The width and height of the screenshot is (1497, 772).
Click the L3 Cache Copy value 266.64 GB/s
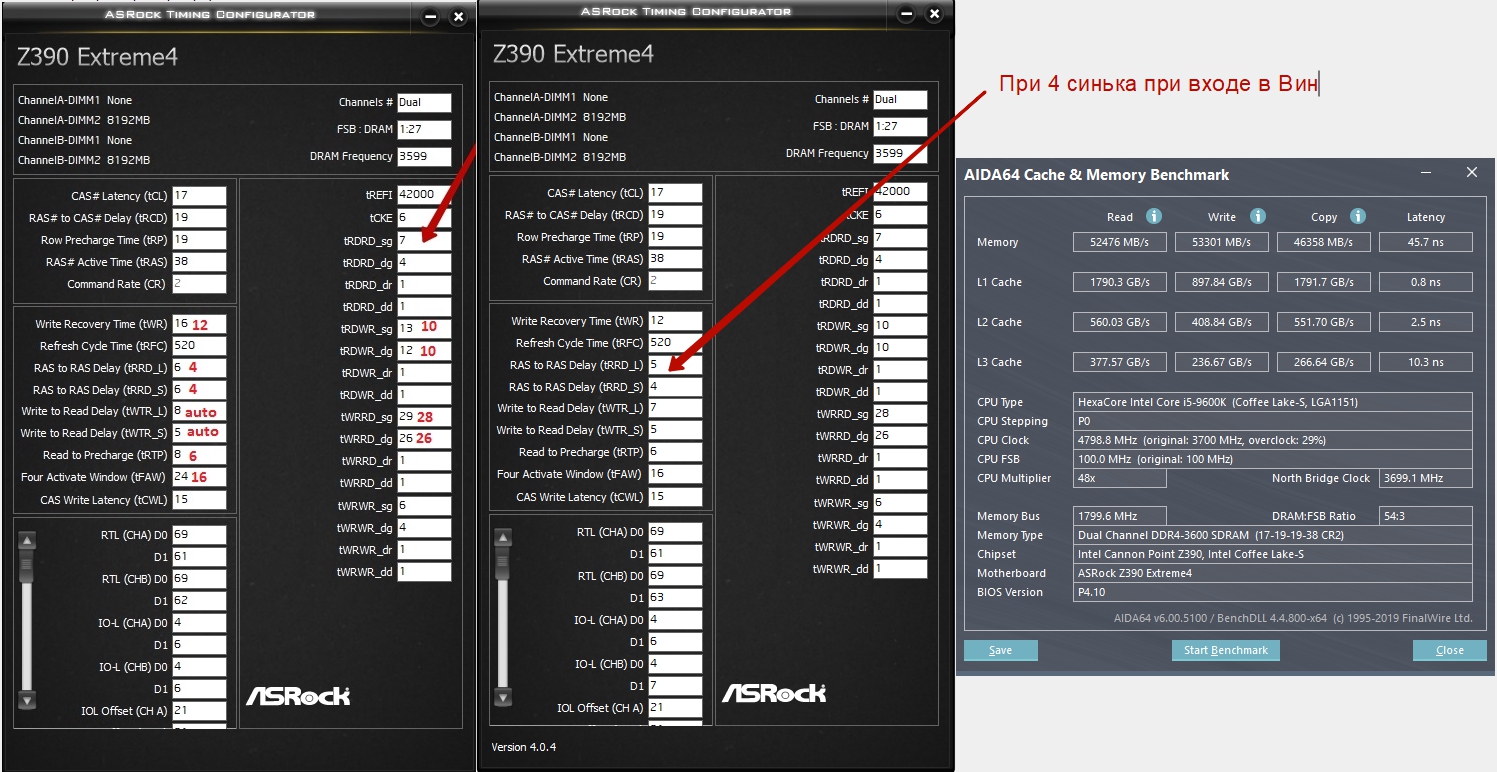point(1324,362)
